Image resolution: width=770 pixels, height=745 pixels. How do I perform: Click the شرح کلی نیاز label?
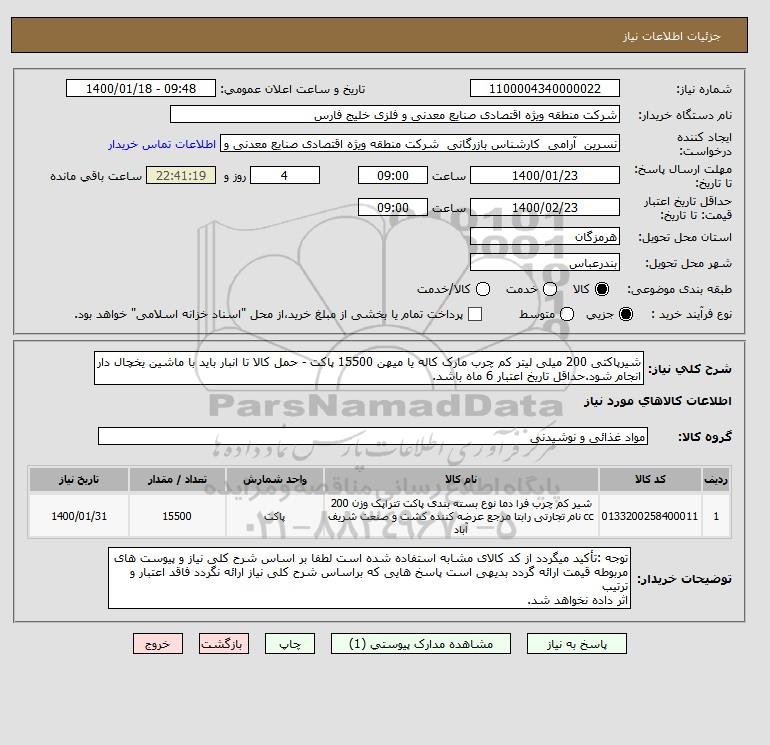pyautogui.click(x=690, y=369)
